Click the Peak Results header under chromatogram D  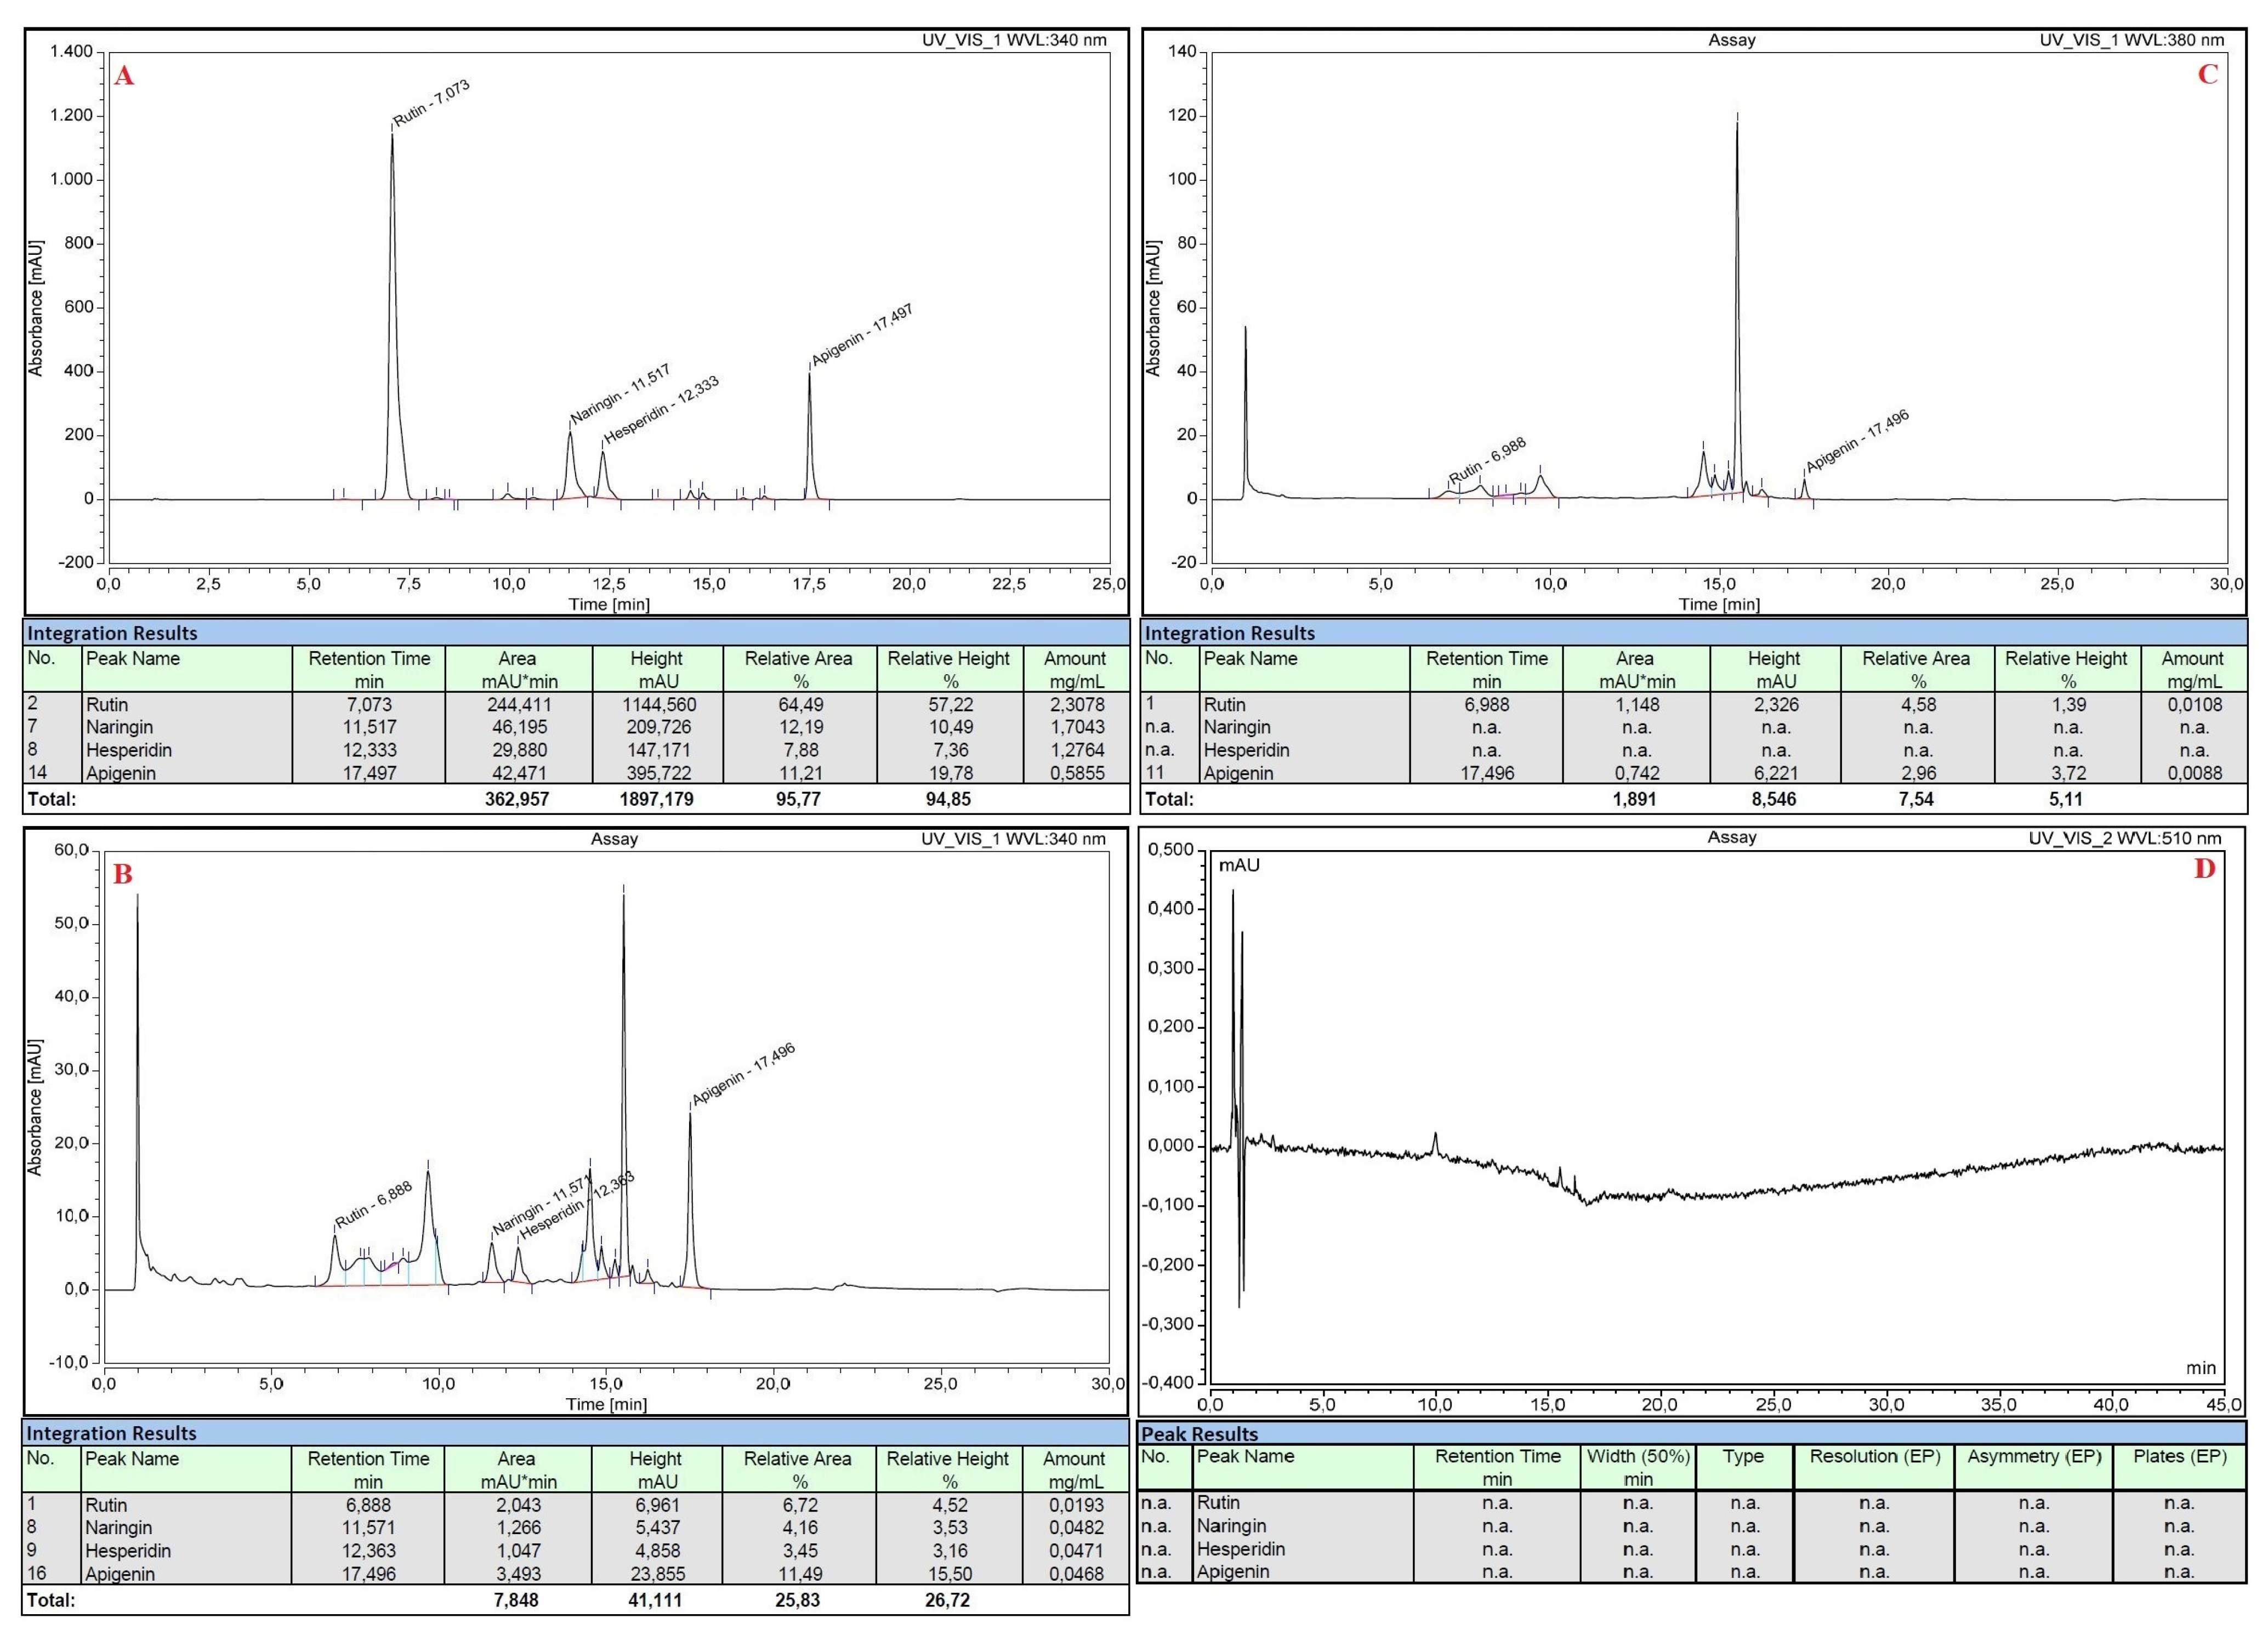point(1199,1433)
